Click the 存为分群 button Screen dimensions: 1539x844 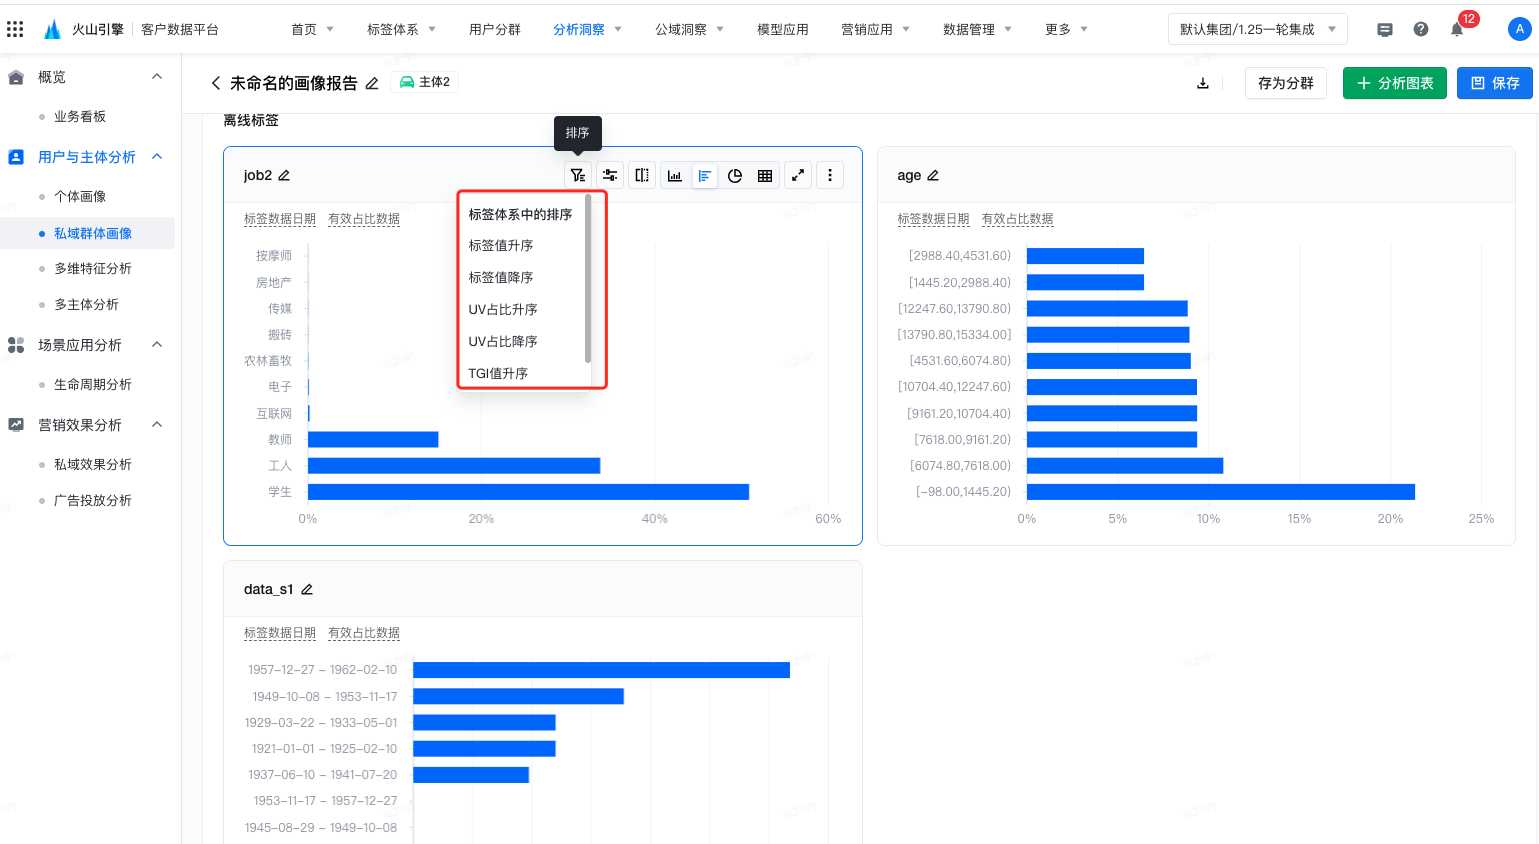pyautogui.click(x=1286, y=83)
